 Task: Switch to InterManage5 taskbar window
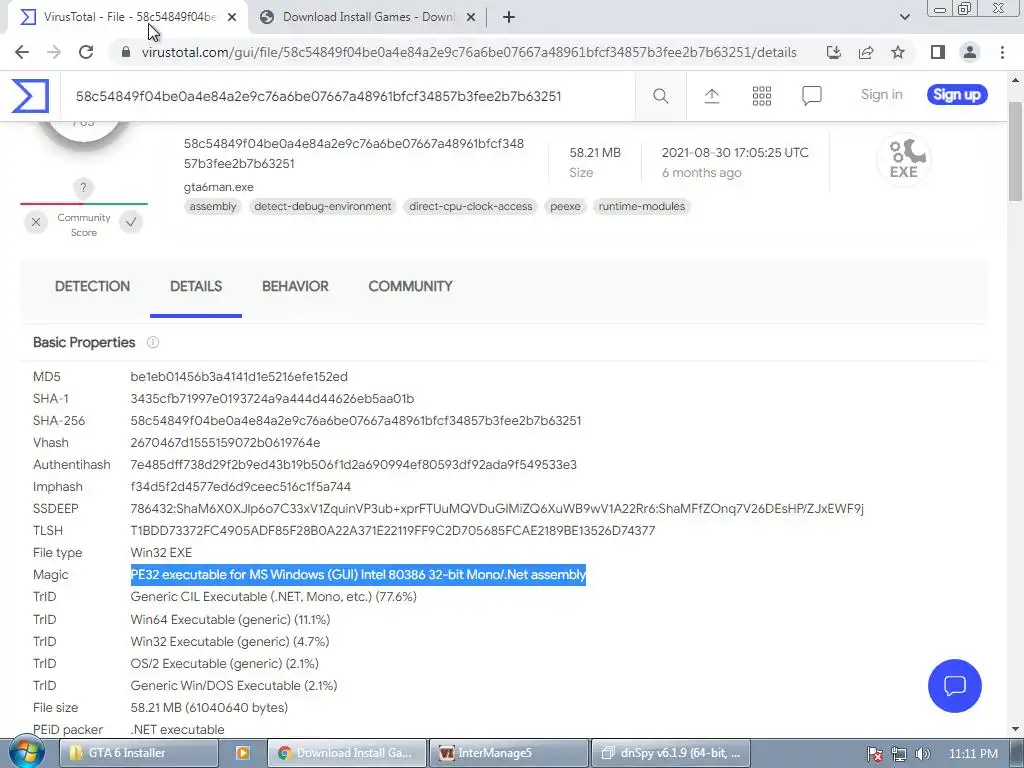tap(509, 753)
